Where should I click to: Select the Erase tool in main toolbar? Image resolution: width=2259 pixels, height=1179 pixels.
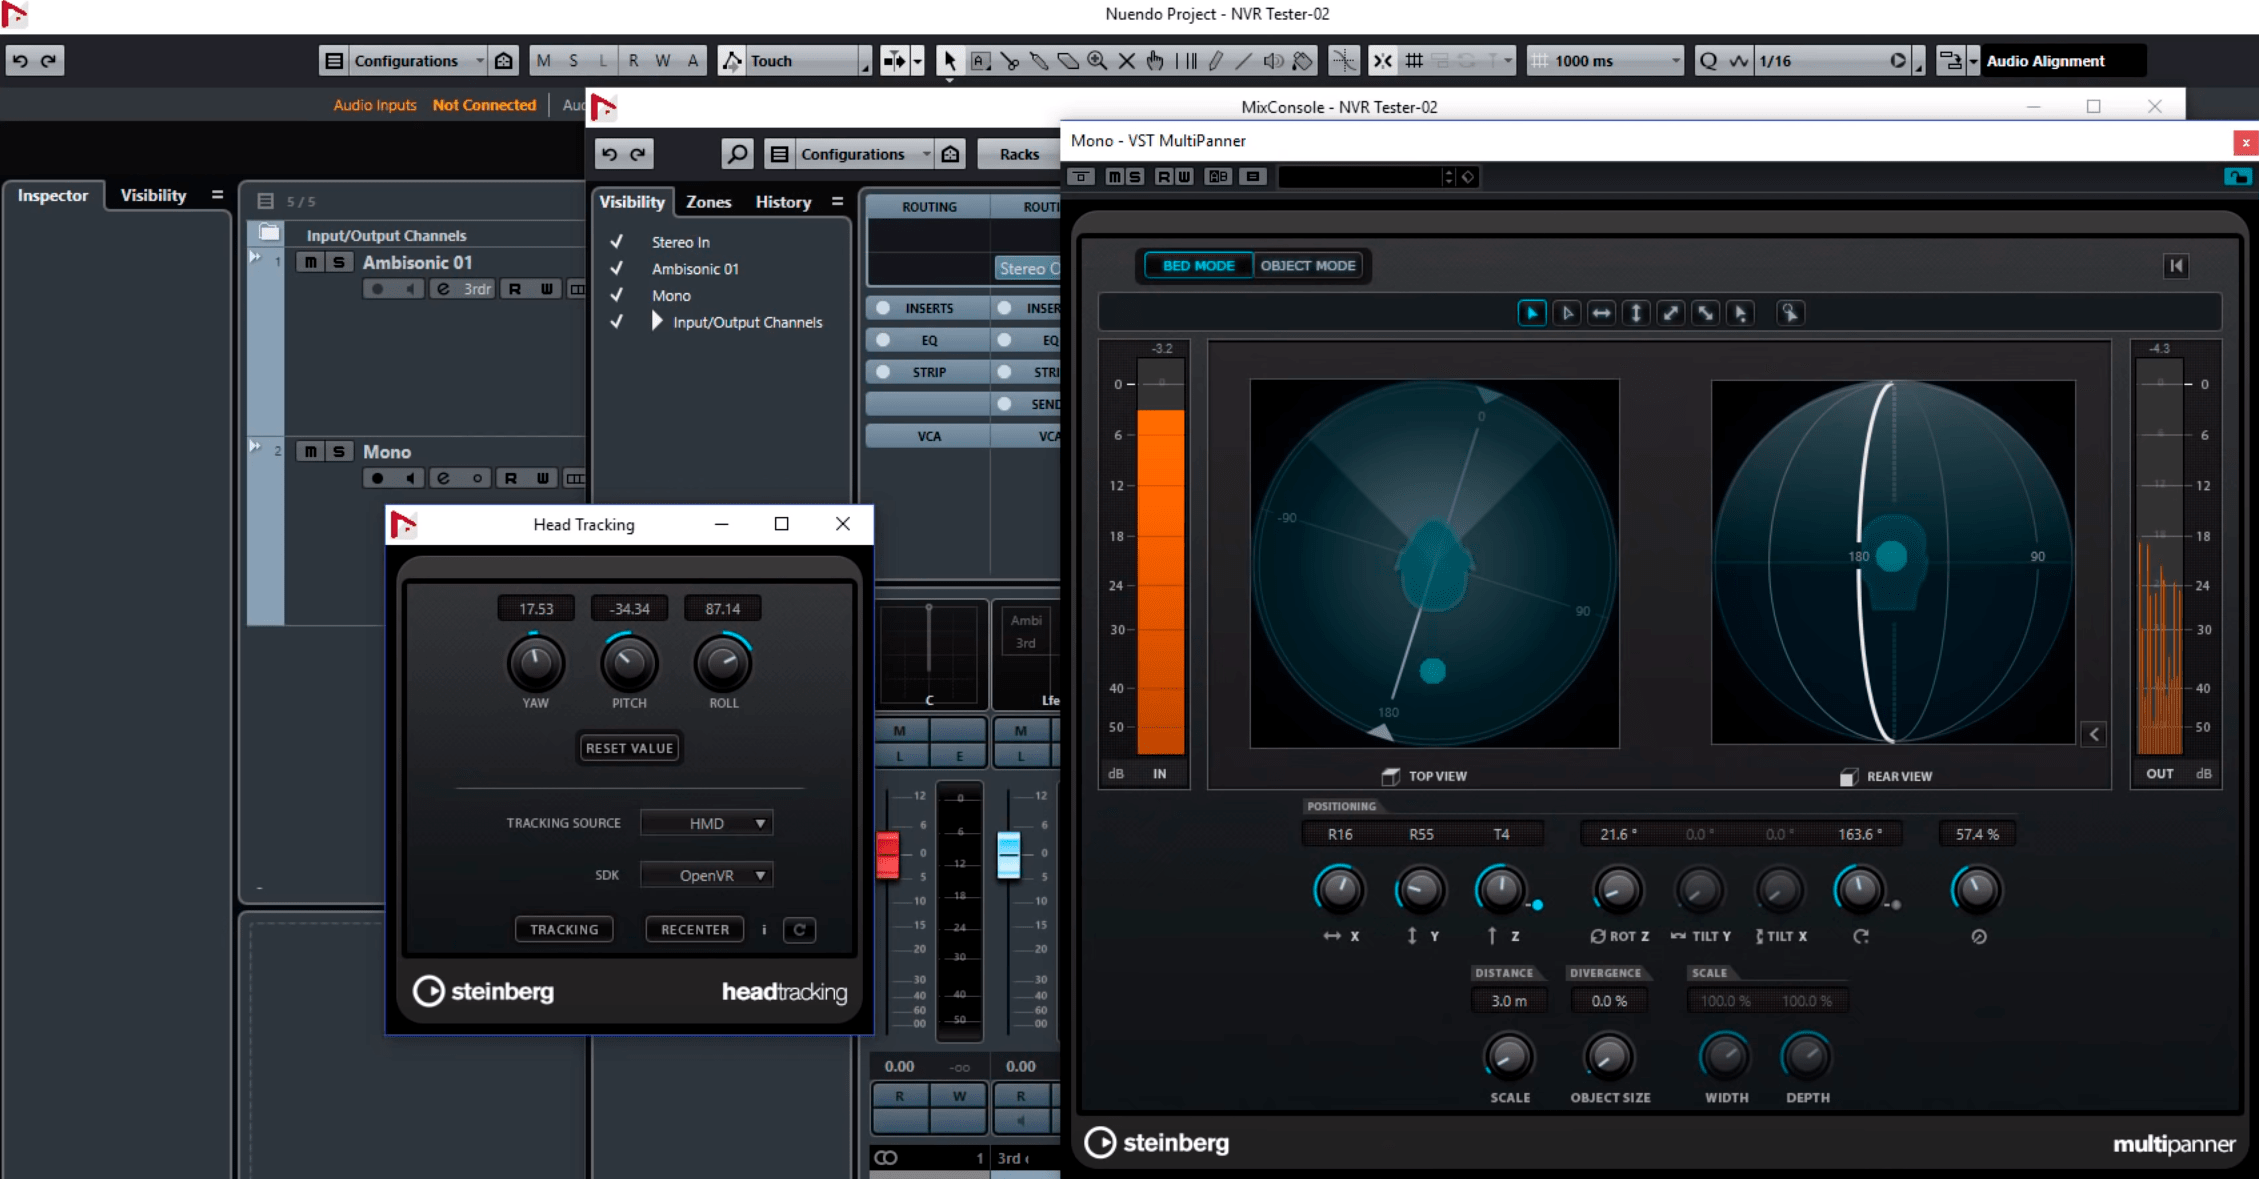pyautogui.click(x=1068, y=61)
